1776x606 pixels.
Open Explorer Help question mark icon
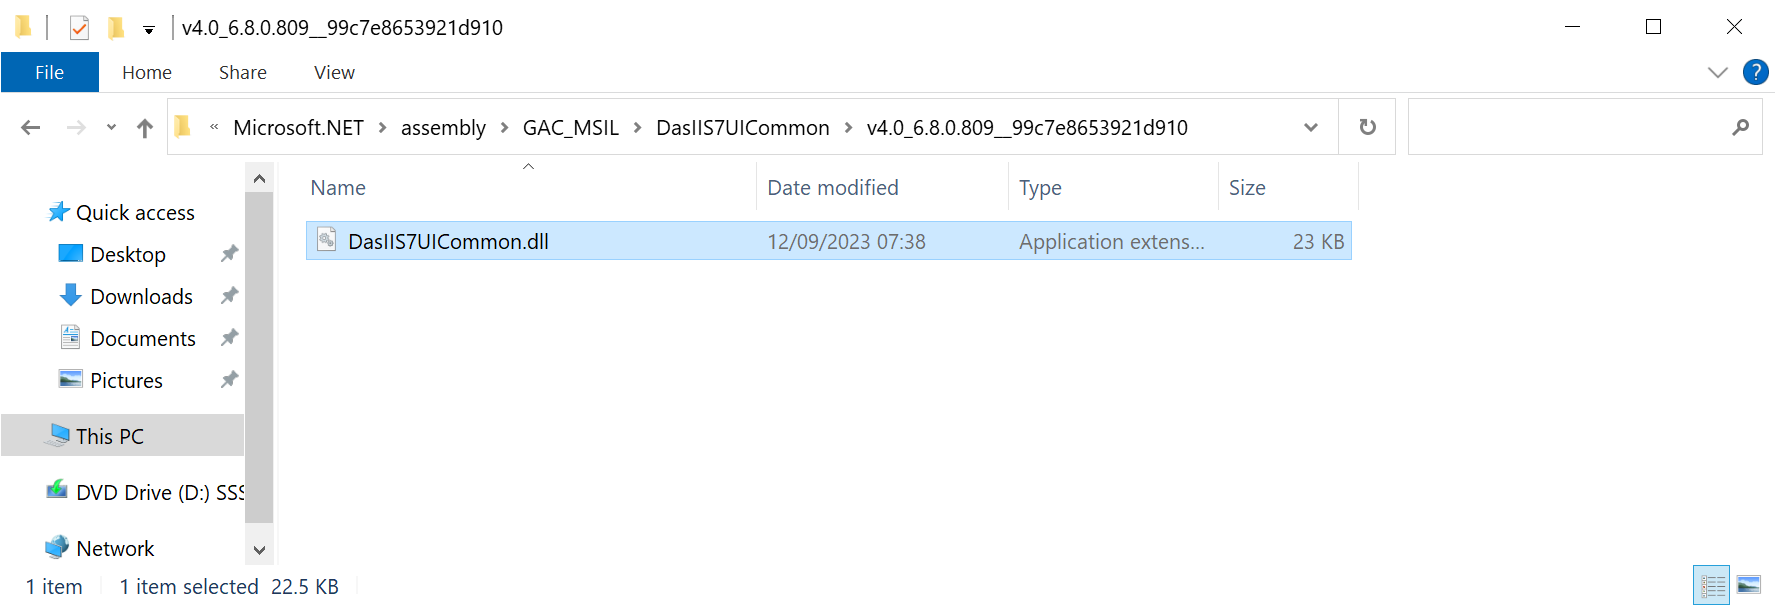[1755, 72]
